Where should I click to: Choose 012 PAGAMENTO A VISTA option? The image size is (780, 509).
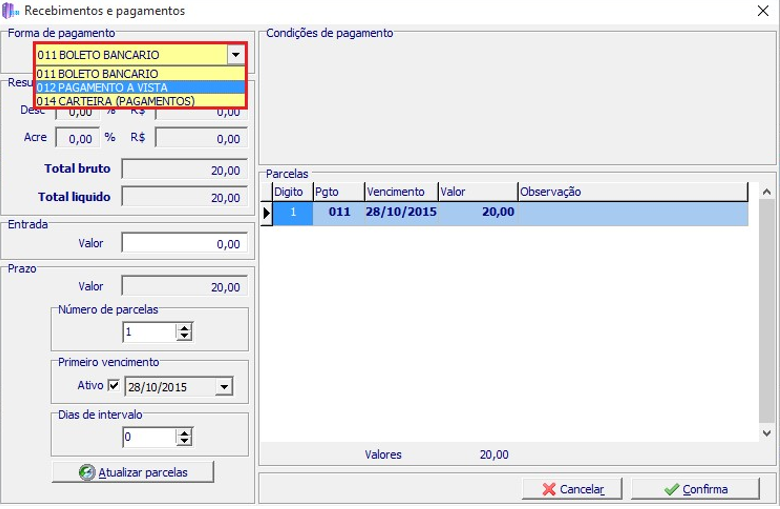click(141, 88)
